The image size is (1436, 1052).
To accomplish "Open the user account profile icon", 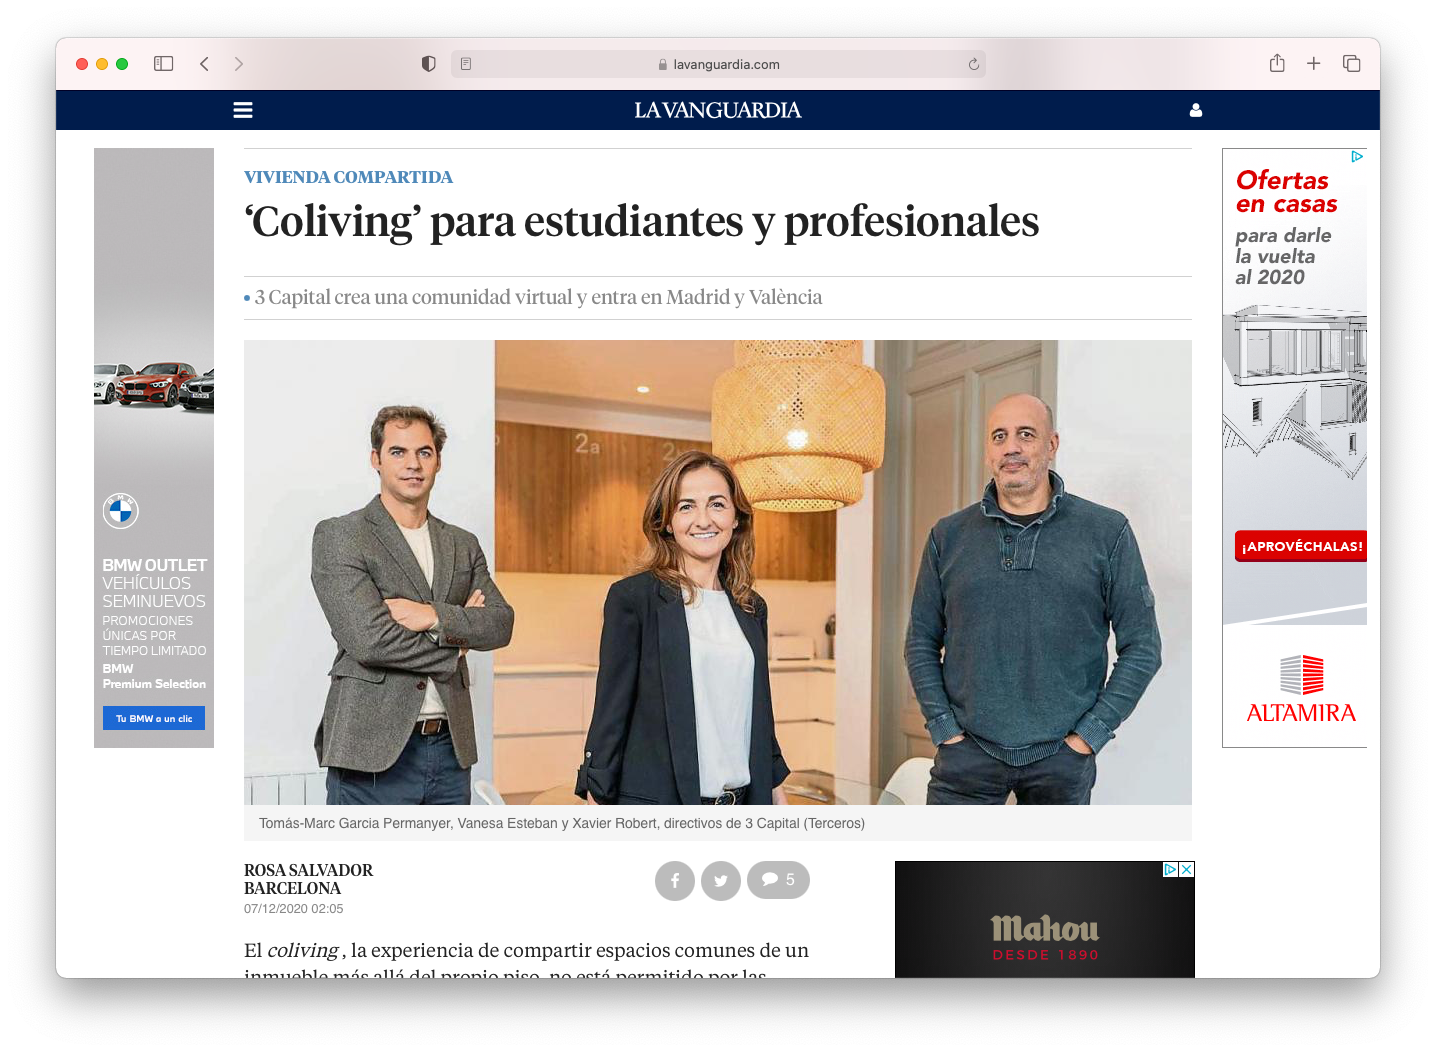I will [x=1196, y=110].
